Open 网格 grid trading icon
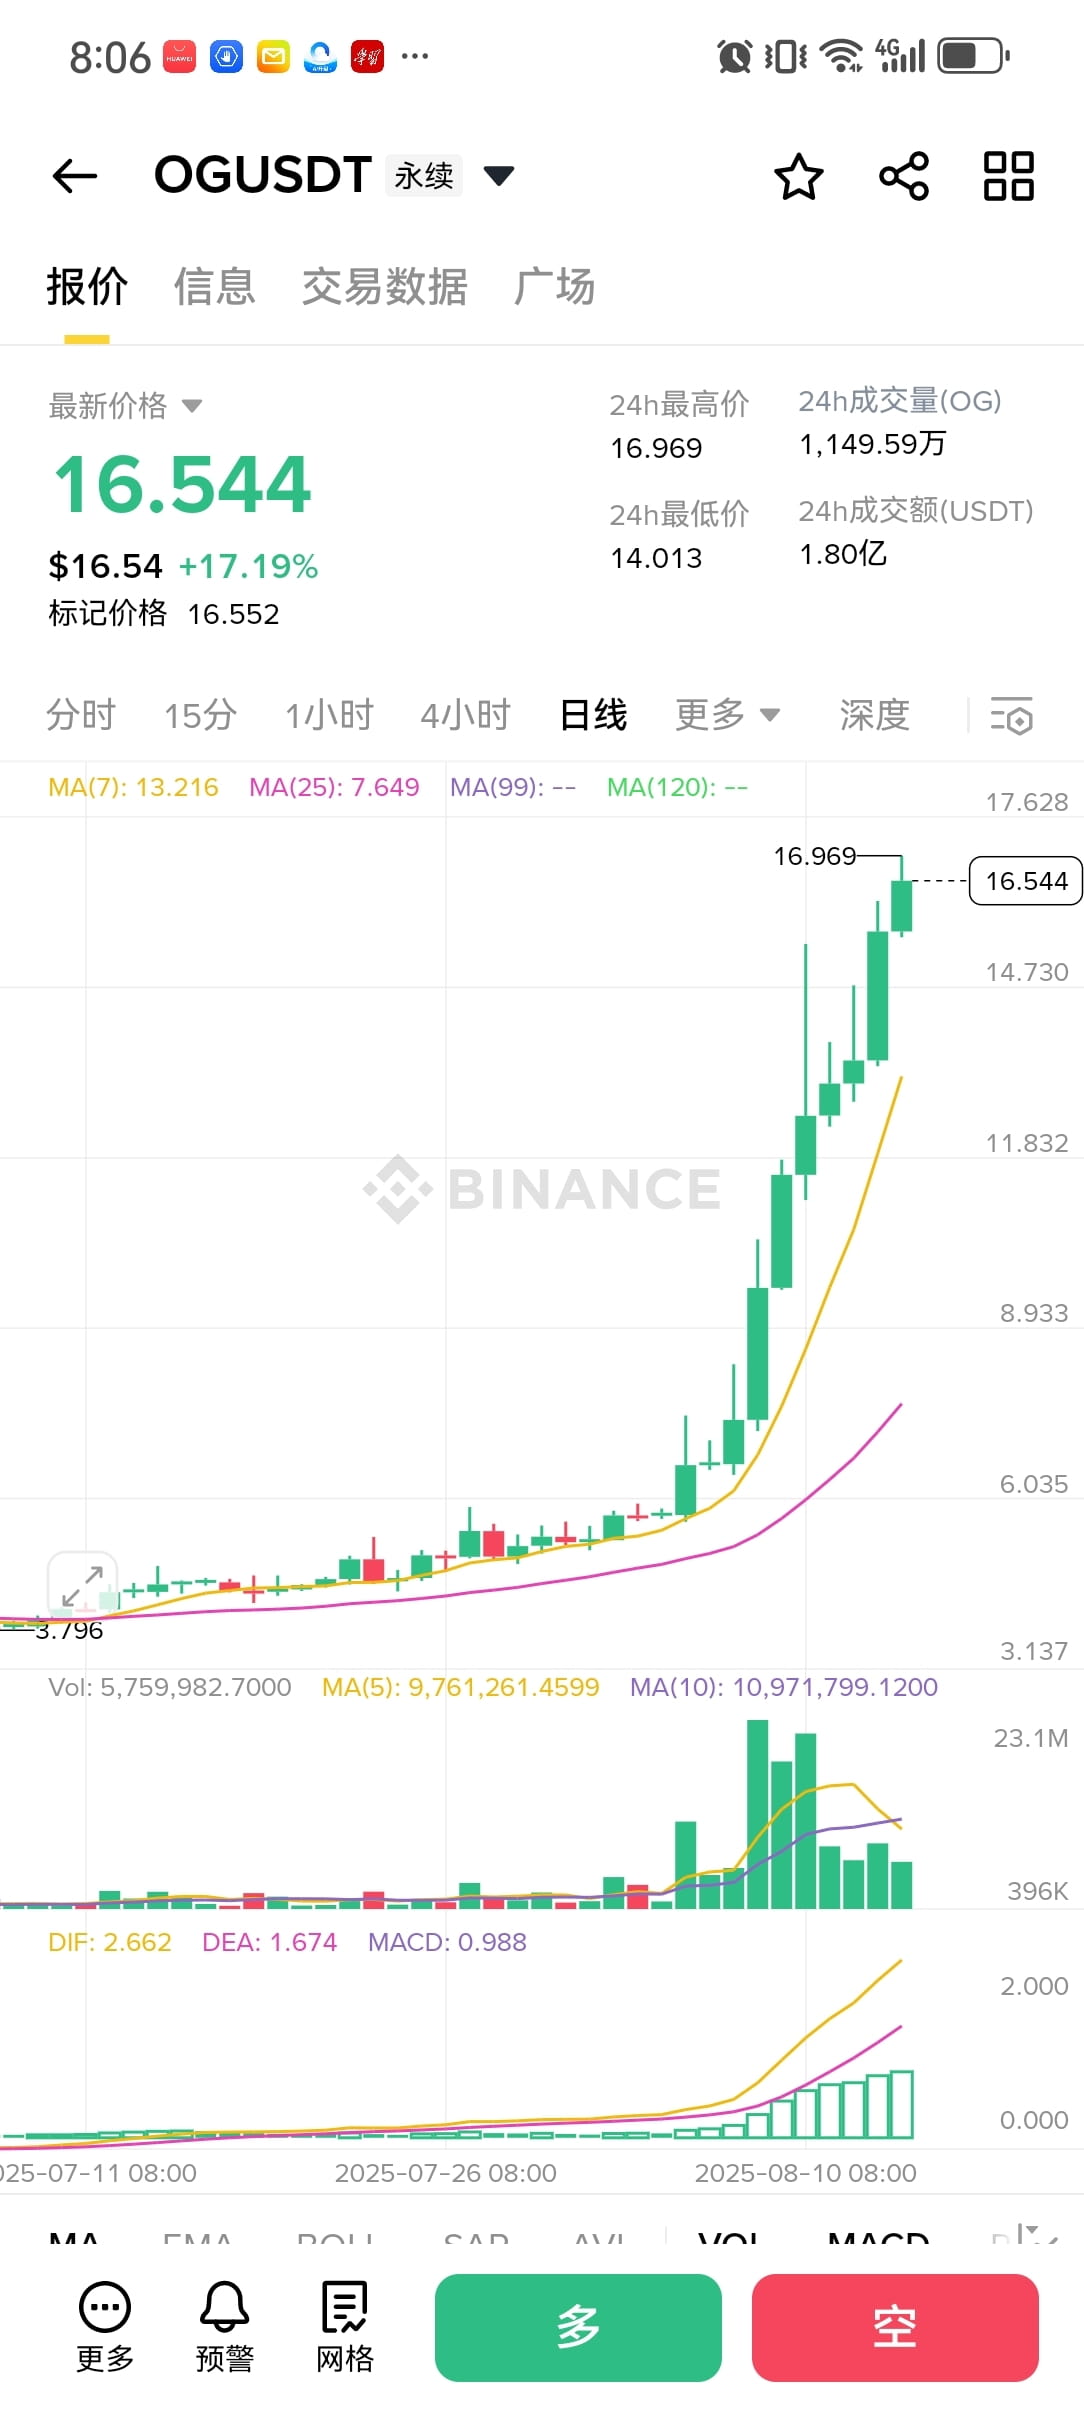This screenshot has height=2412, width=1084. click(x=345, y=2326)
